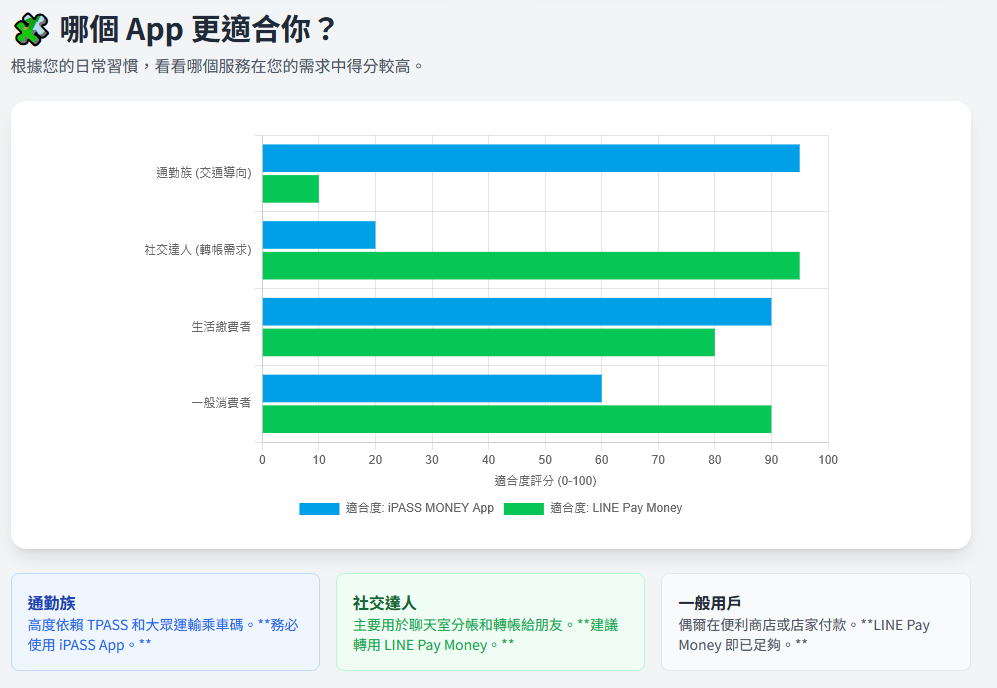Select the green bar for 生活繳費者

coord(490,344)
